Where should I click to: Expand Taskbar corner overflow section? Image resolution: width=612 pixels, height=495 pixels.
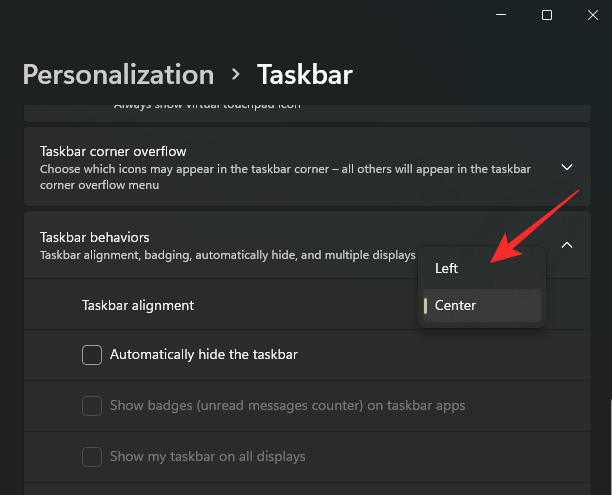point(567,167)
